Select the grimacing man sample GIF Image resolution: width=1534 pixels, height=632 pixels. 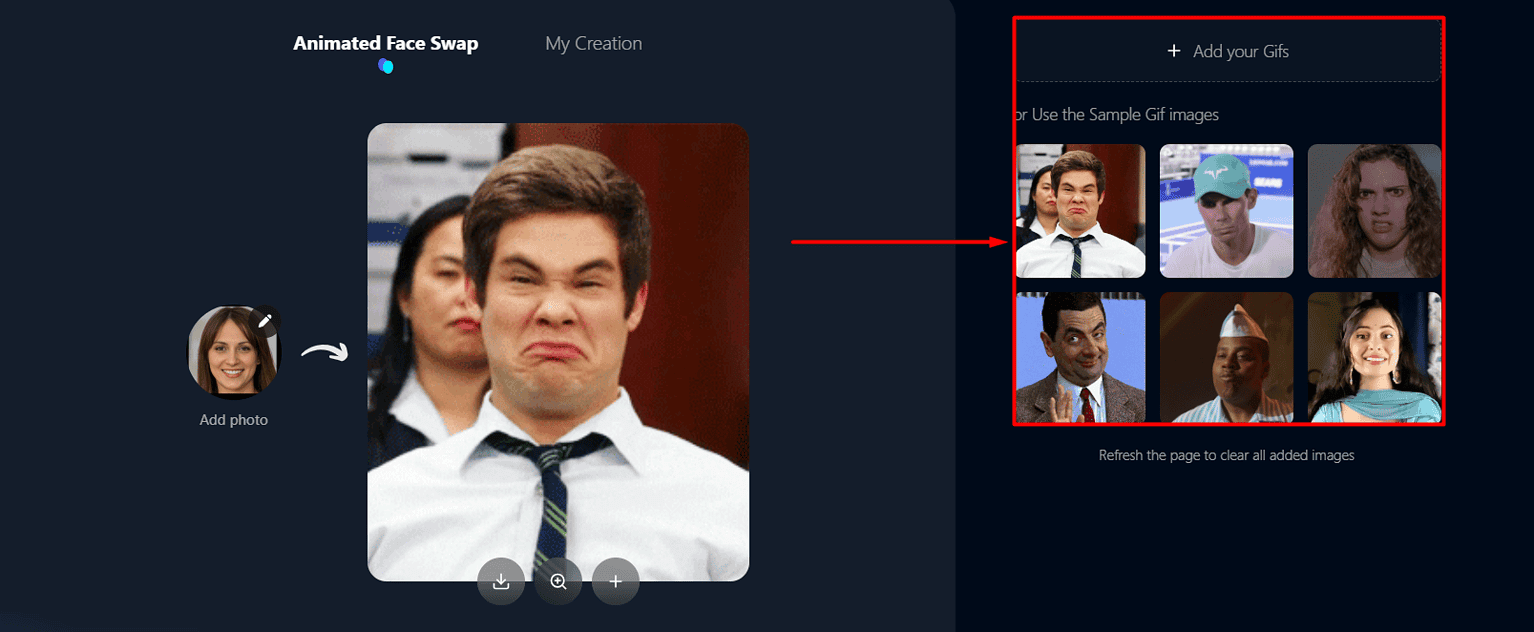pos(1081,211)
